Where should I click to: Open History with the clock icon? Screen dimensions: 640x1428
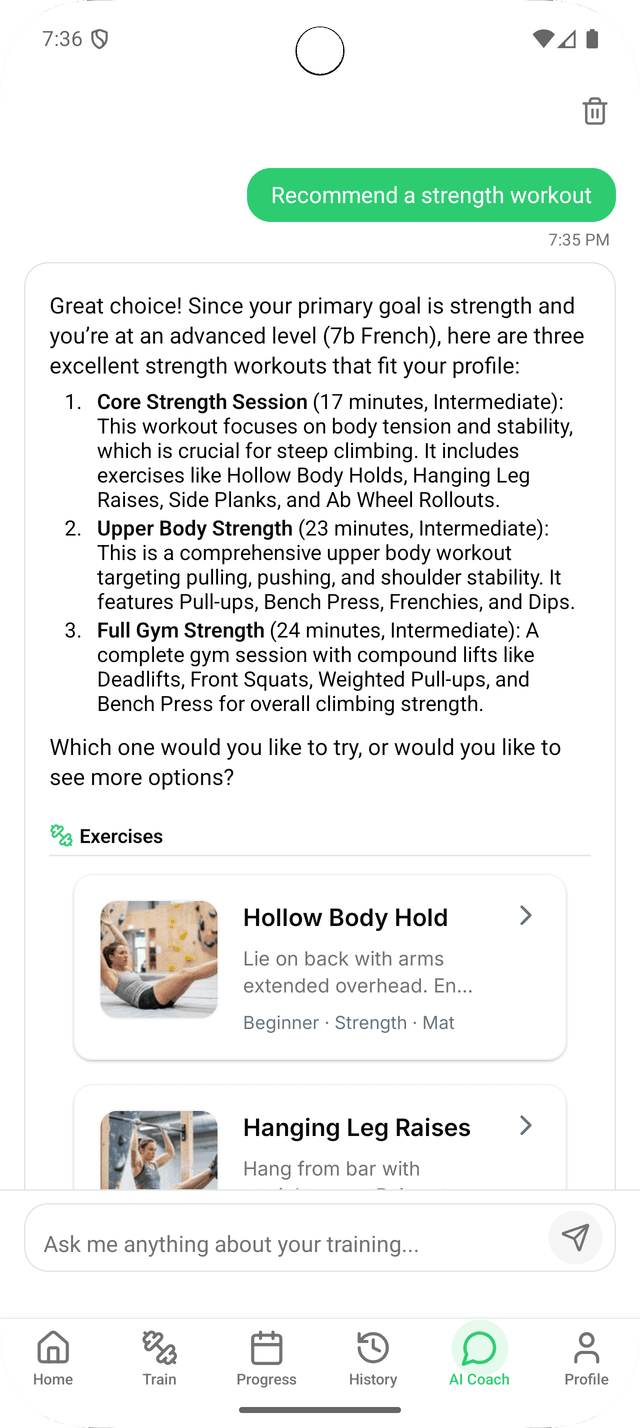372,1347
